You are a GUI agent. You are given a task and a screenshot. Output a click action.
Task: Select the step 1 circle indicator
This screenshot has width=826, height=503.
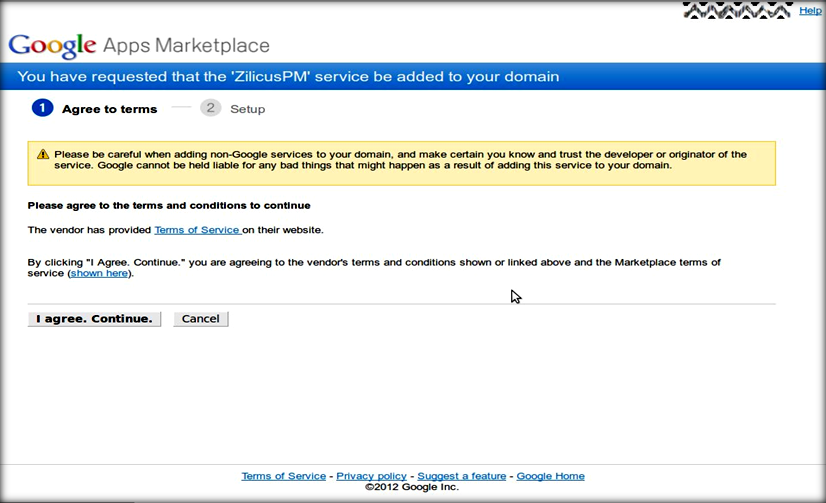pos(42,108)
